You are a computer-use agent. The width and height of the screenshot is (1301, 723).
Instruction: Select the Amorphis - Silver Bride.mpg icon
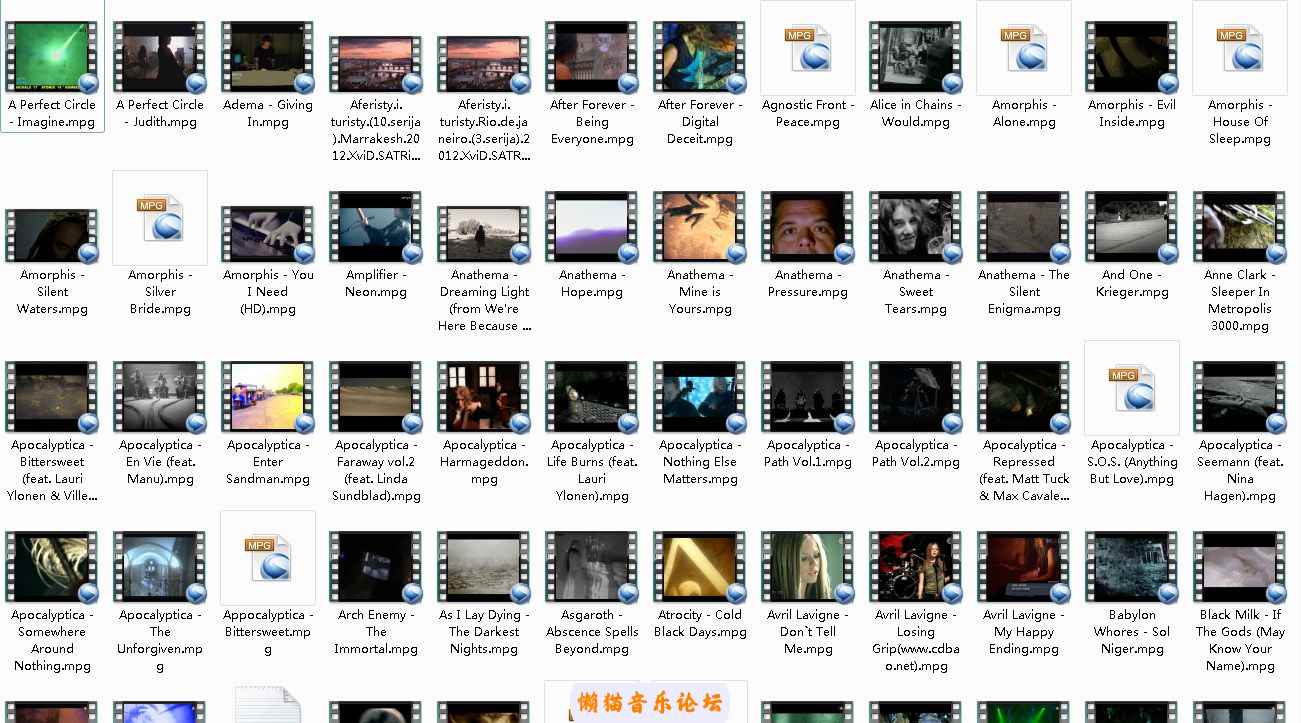160,218
